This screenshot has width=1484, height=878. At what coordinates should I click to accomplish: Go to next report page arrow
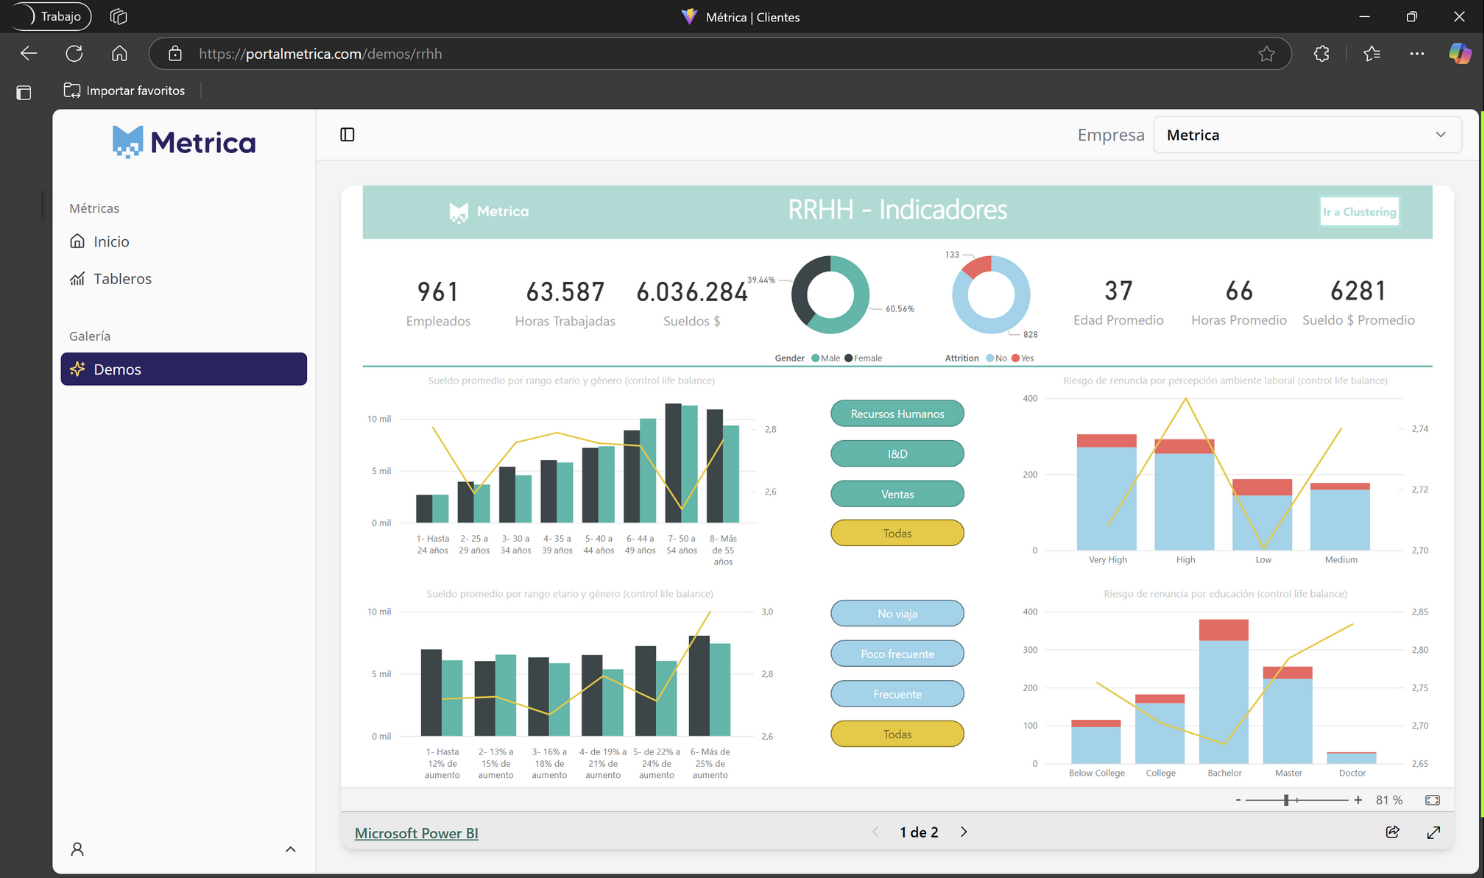tap(964, 832)
